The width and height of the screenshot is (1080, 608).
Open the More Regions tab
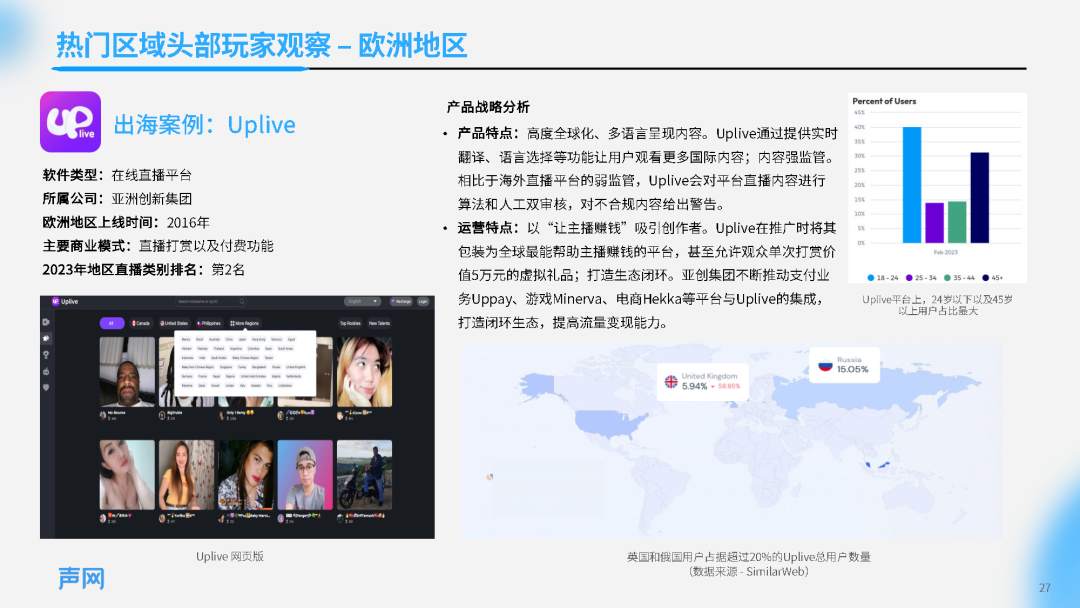245,323
